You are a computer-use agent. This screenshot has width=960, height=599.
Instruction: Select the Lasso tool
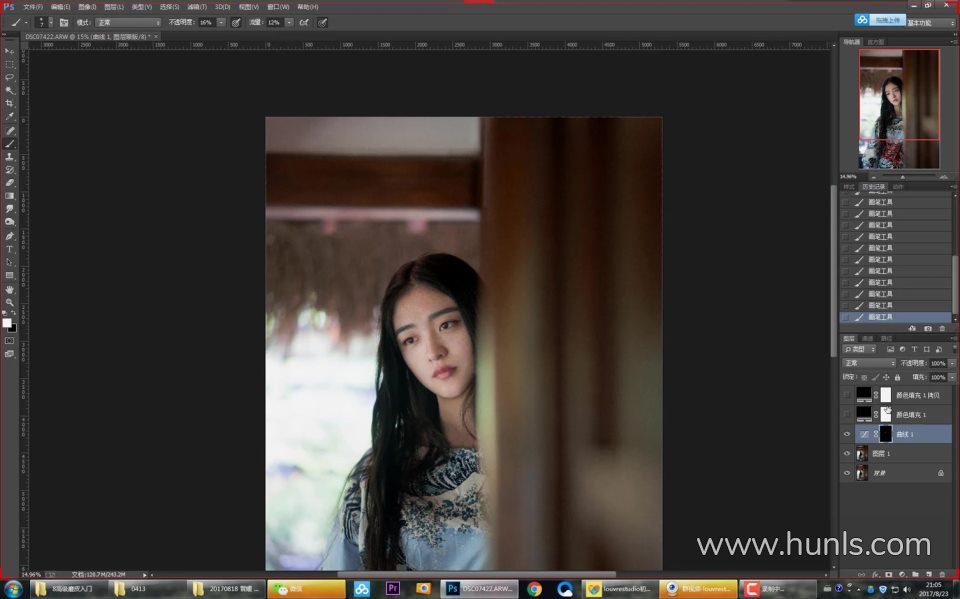(x=9, y=77)
